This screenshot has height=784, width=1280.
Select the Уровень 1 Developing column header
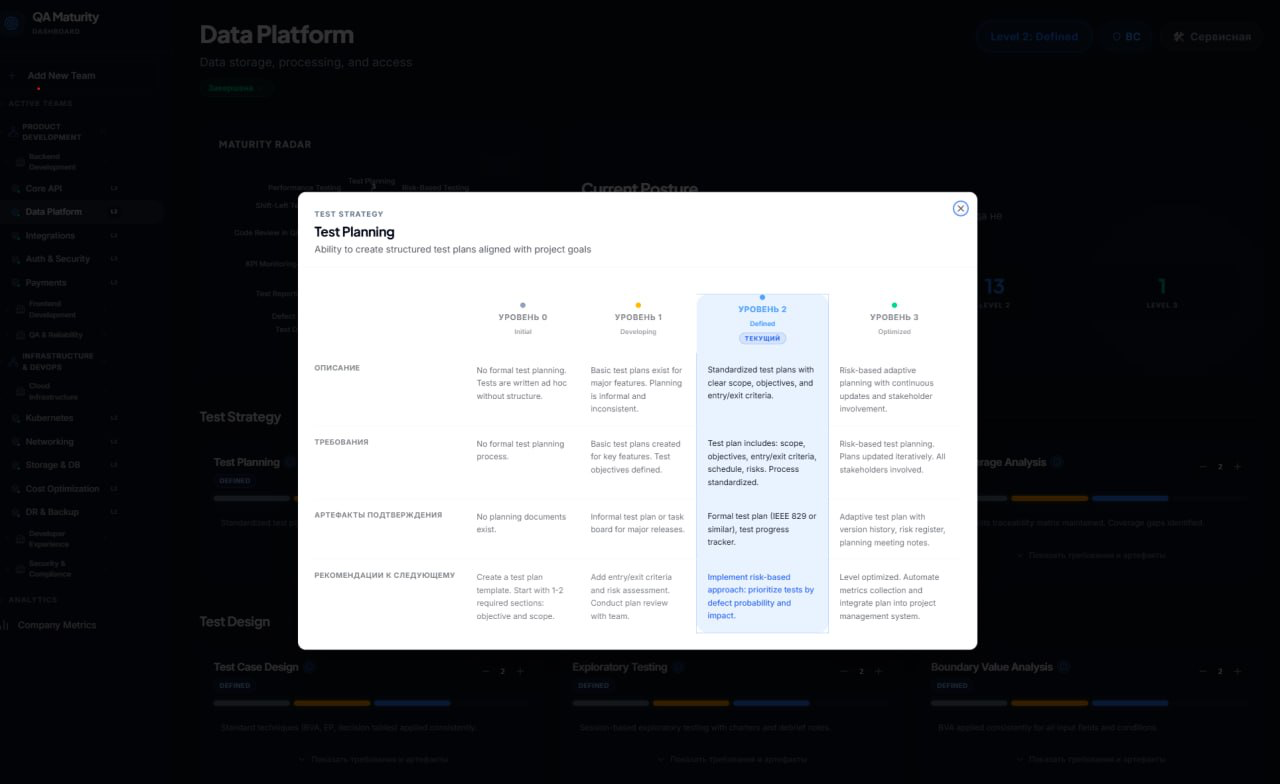pos(638,319)
